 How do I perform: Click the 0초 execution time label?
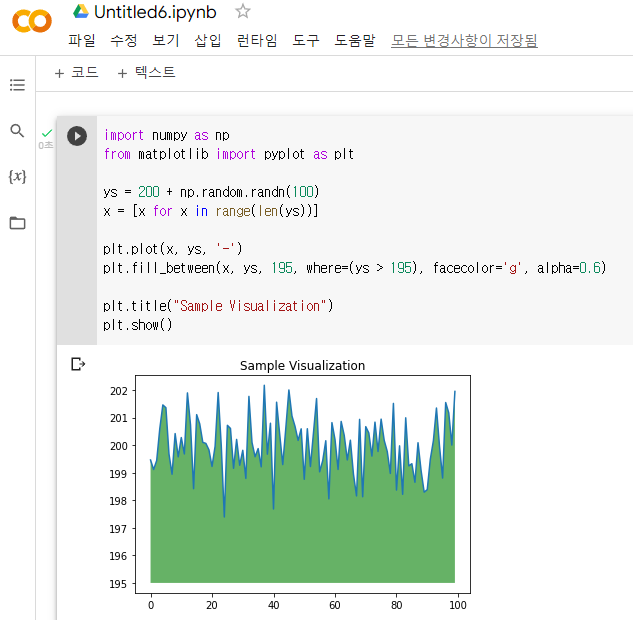pyautogui.click(x=46, y=145)
